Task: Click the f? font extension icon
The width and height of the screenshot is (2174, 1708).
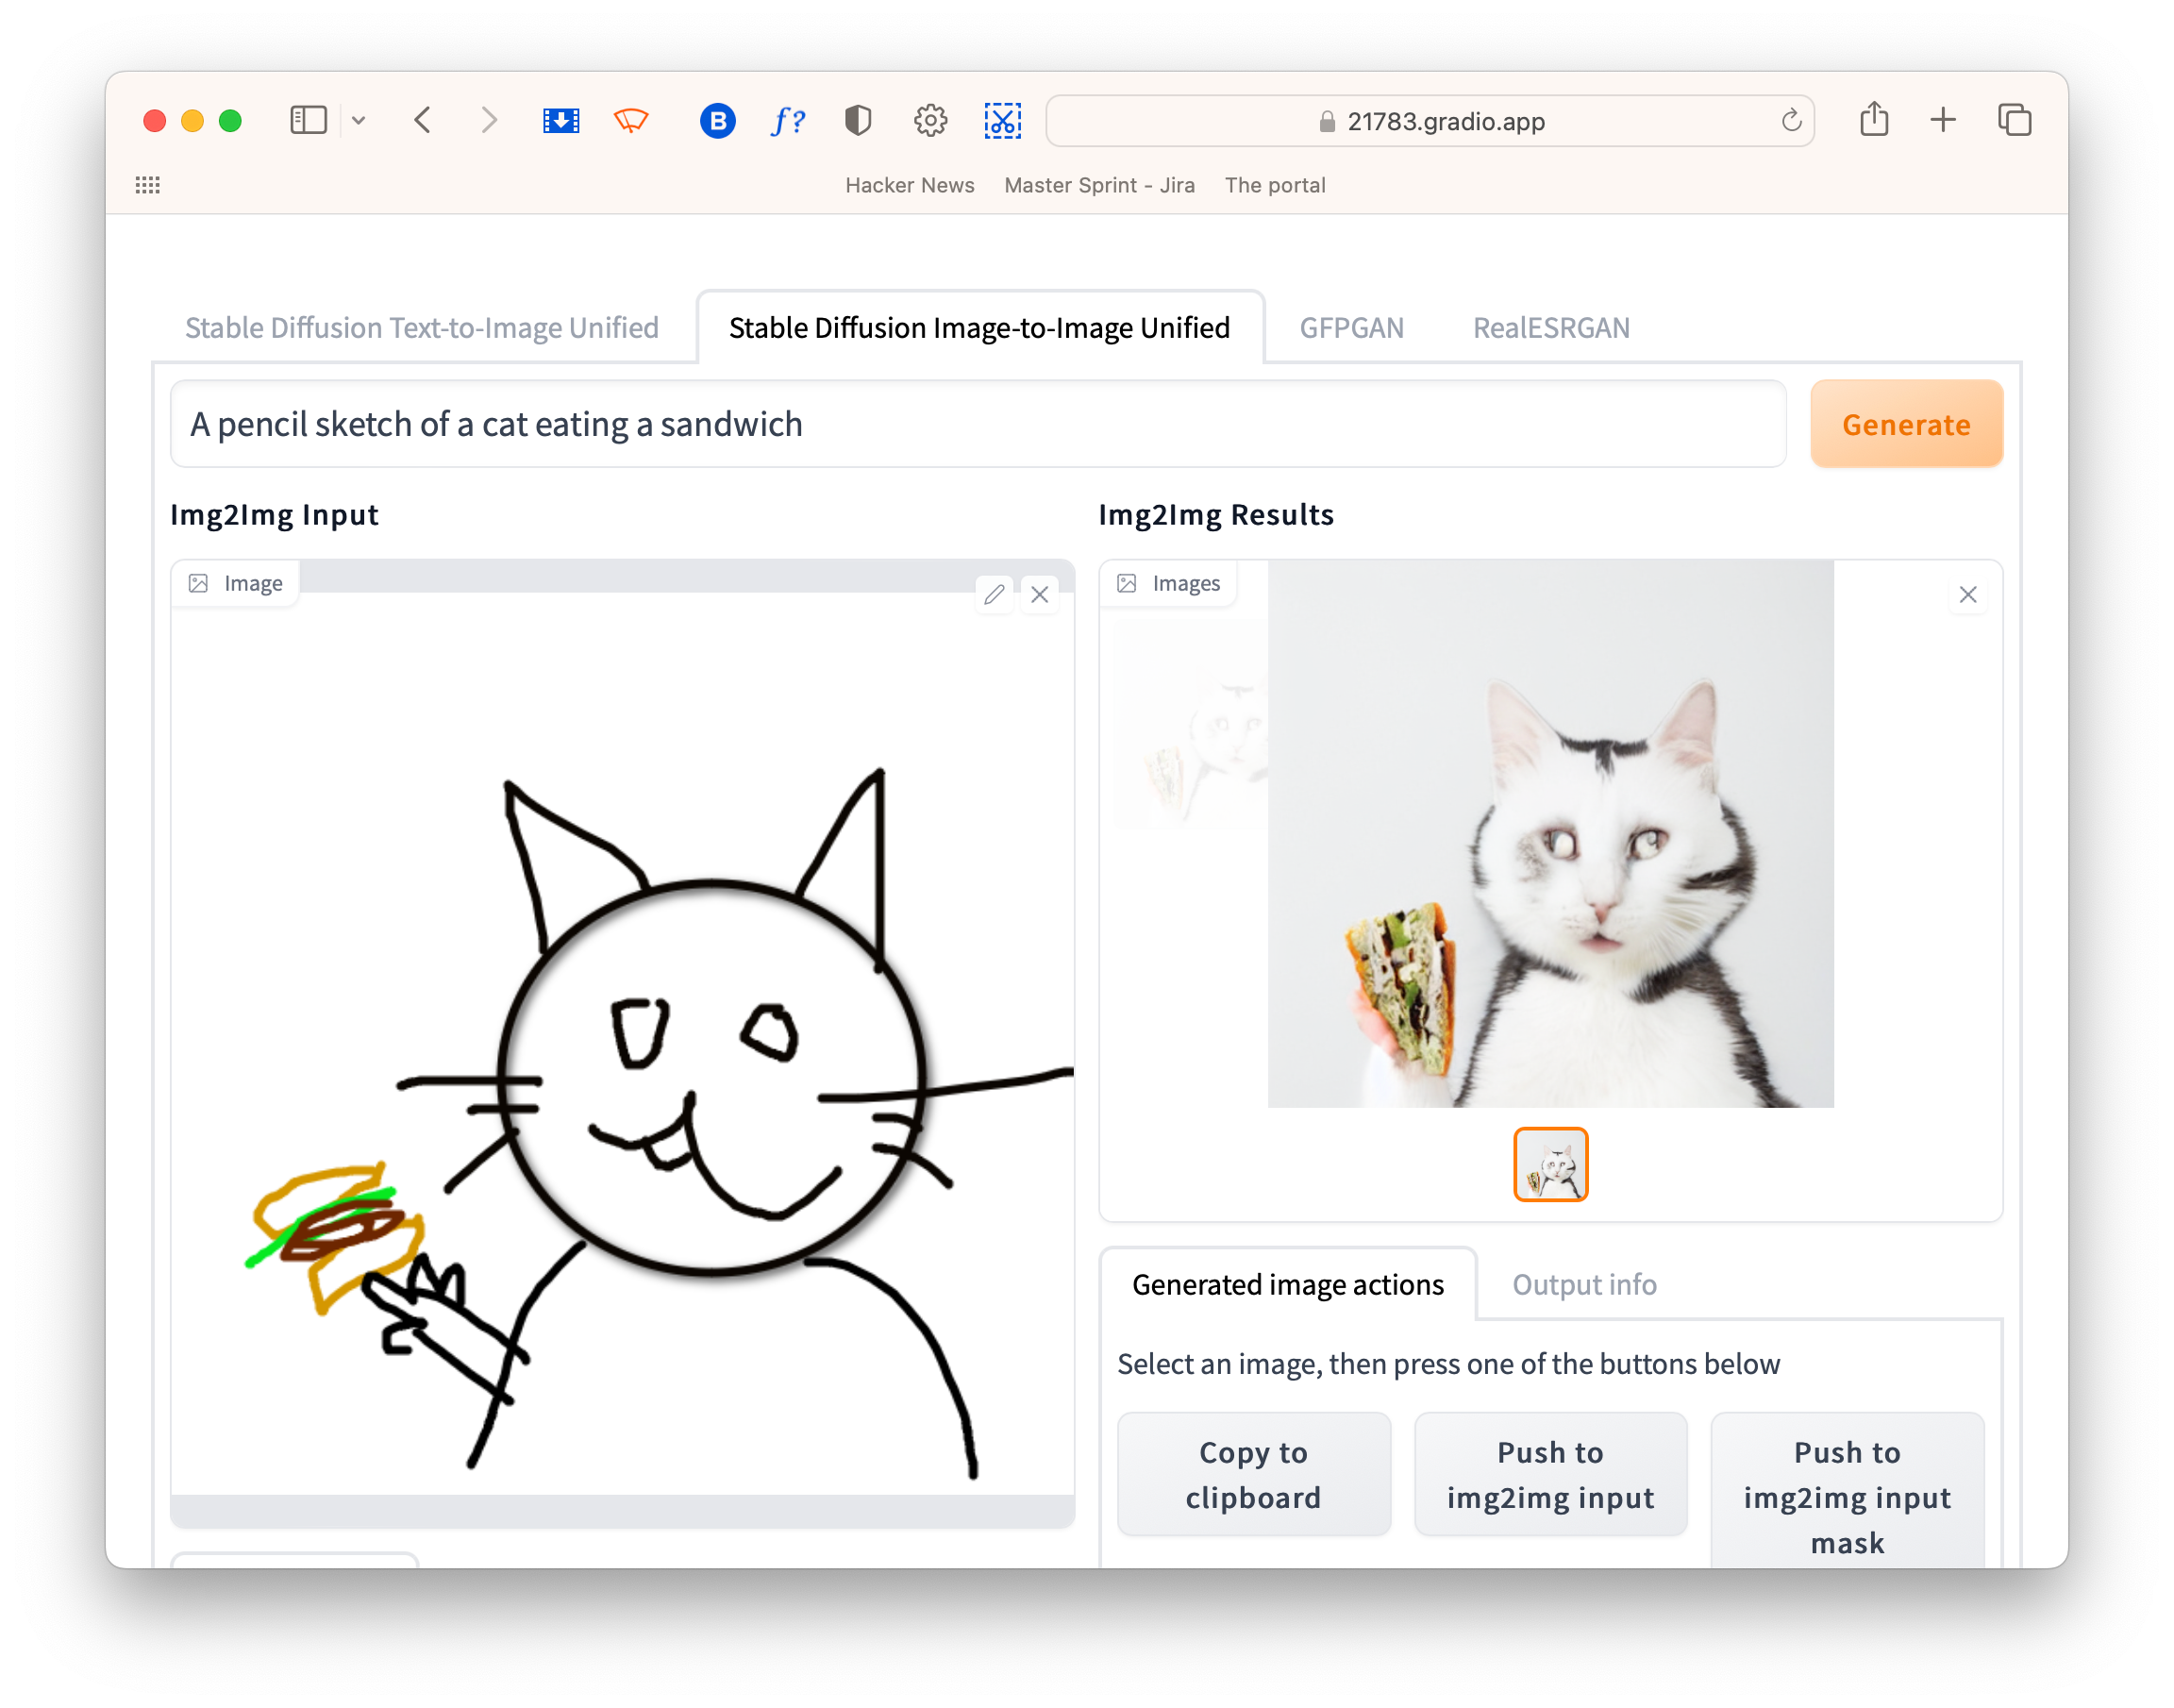Action: tap(788, 121)
